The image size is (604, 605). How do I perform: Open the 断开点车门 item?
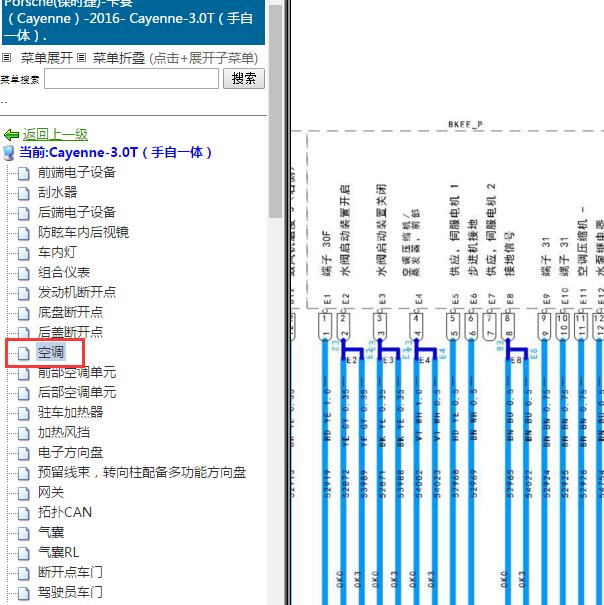(x=71, y=572)
